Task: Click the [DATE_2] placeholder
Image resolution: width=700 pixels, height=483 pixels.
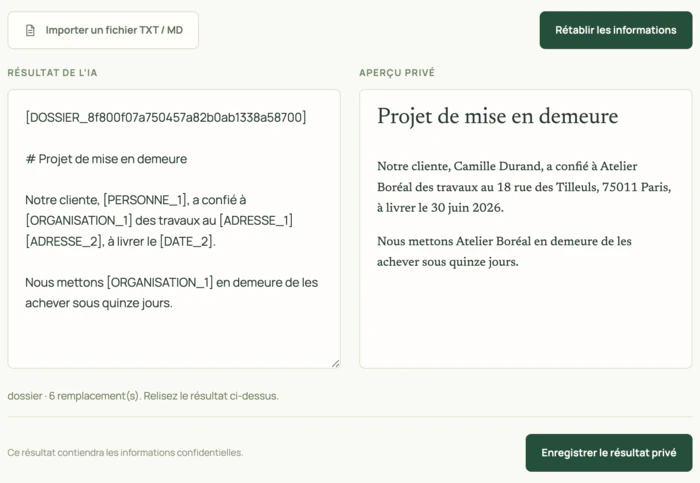Action: tap(186, 242)
